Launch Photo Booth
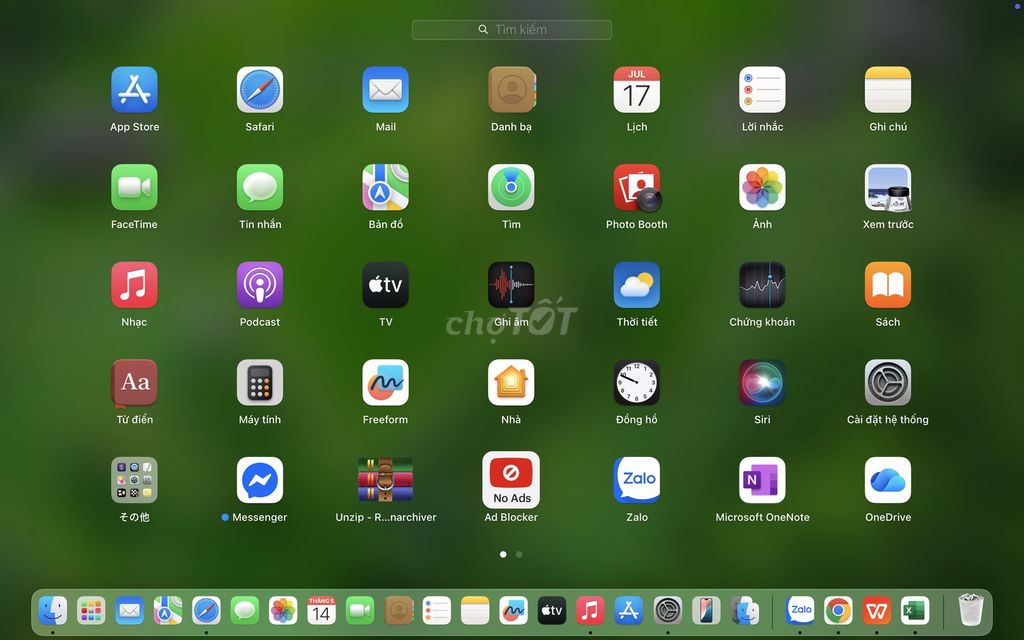The width and height of the screenshot is (1024, 640). tap(637, 187)
